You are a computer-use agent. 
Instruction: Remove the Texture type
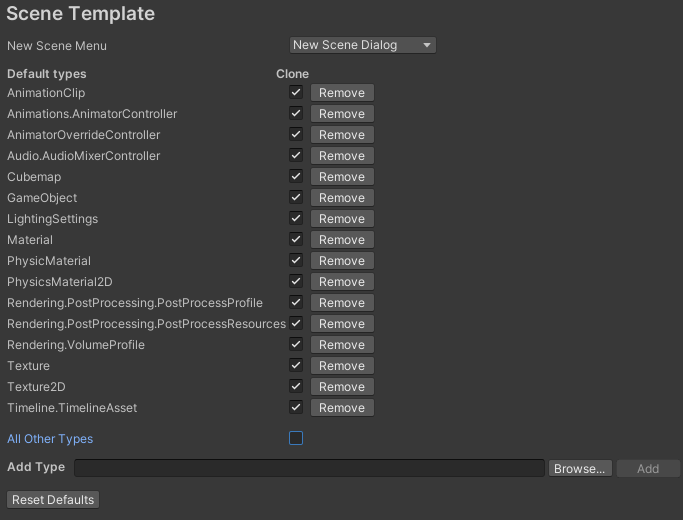click(x=342, y=366)
